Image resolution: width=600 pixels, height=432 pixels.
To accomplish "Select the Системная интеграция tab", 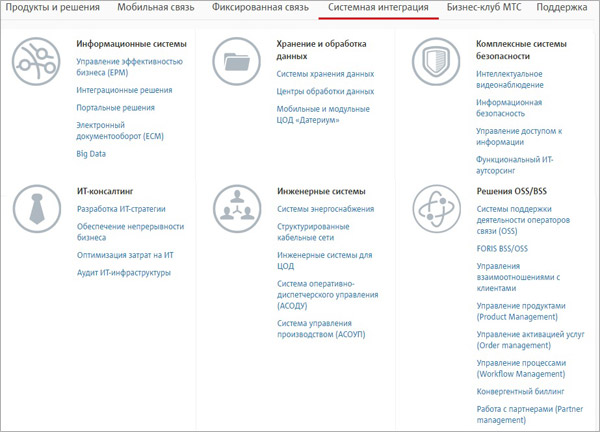I will [x=378, y=7].
